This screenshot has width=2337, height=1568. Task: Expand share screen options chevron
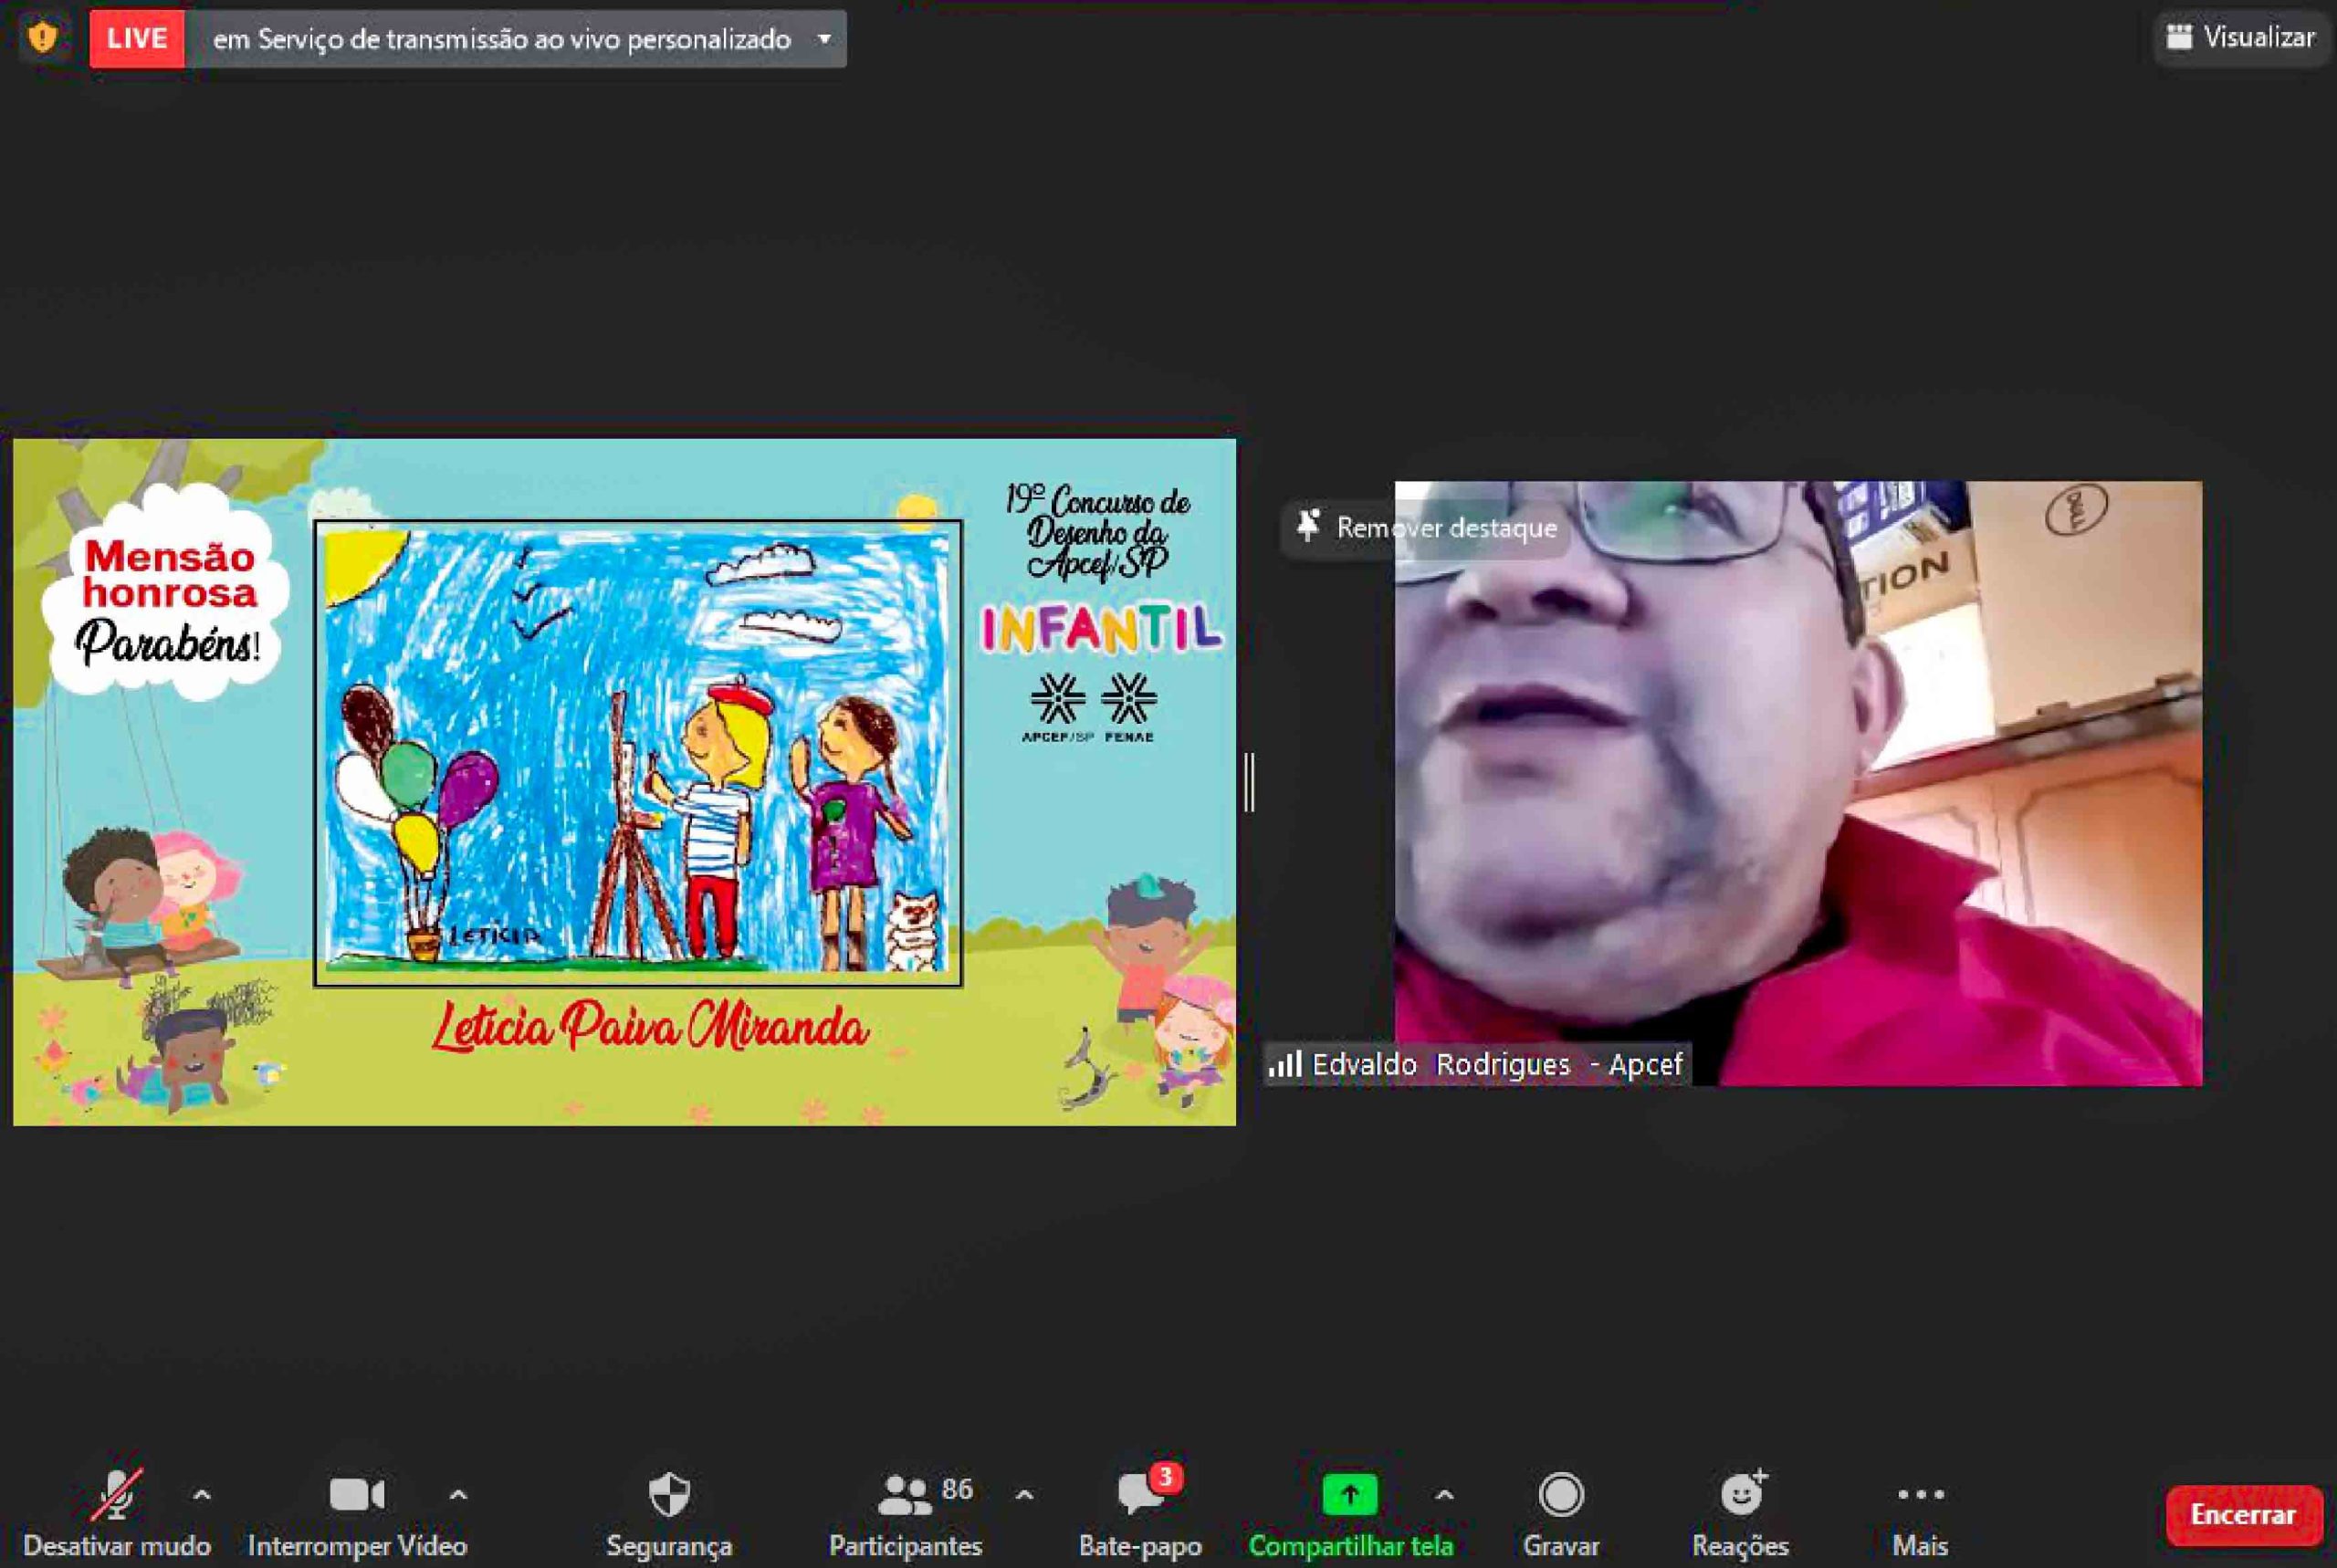[x=1444, y=1495]
